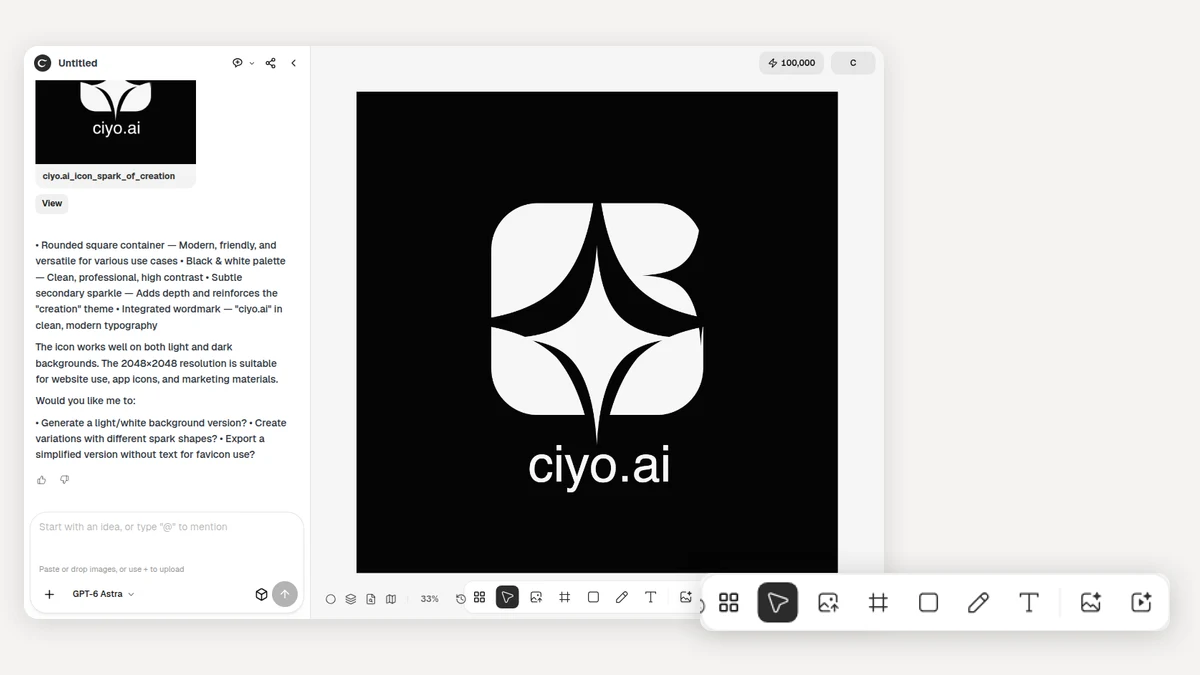Click the AI image generator icon in enlarged toolbar
This screenshot has height=675, width=1200.
tap(1091, 602)
